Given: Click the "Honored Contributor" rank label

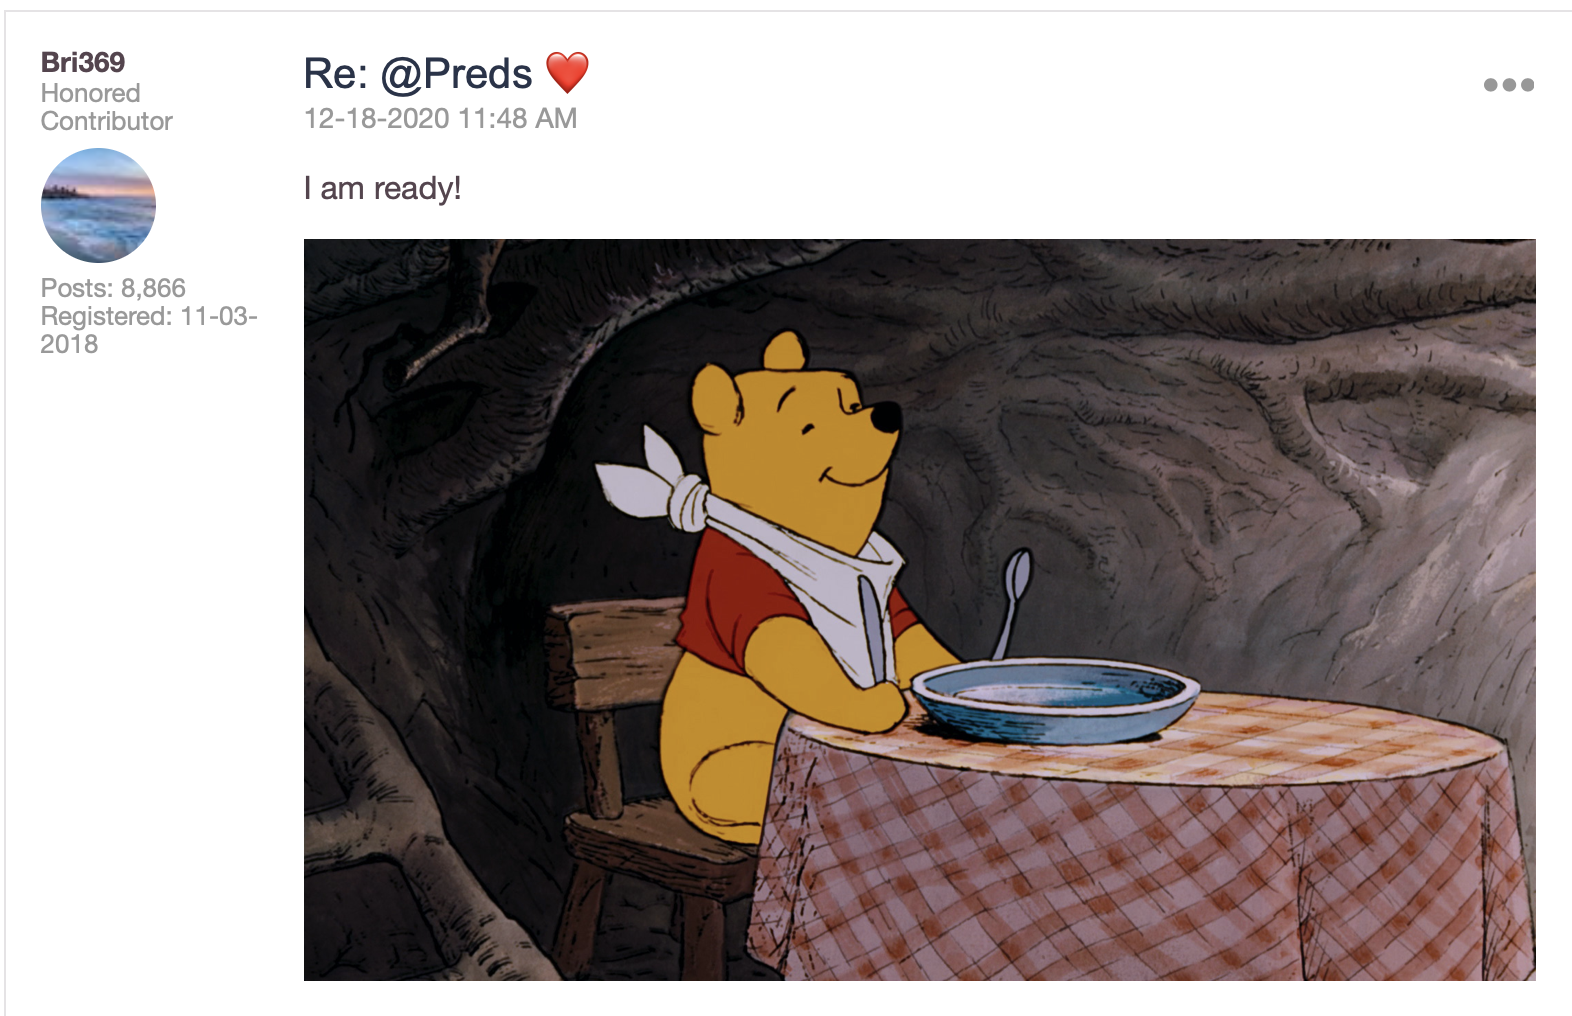Looking at the screenshot, I should click(x=106, y=107).
